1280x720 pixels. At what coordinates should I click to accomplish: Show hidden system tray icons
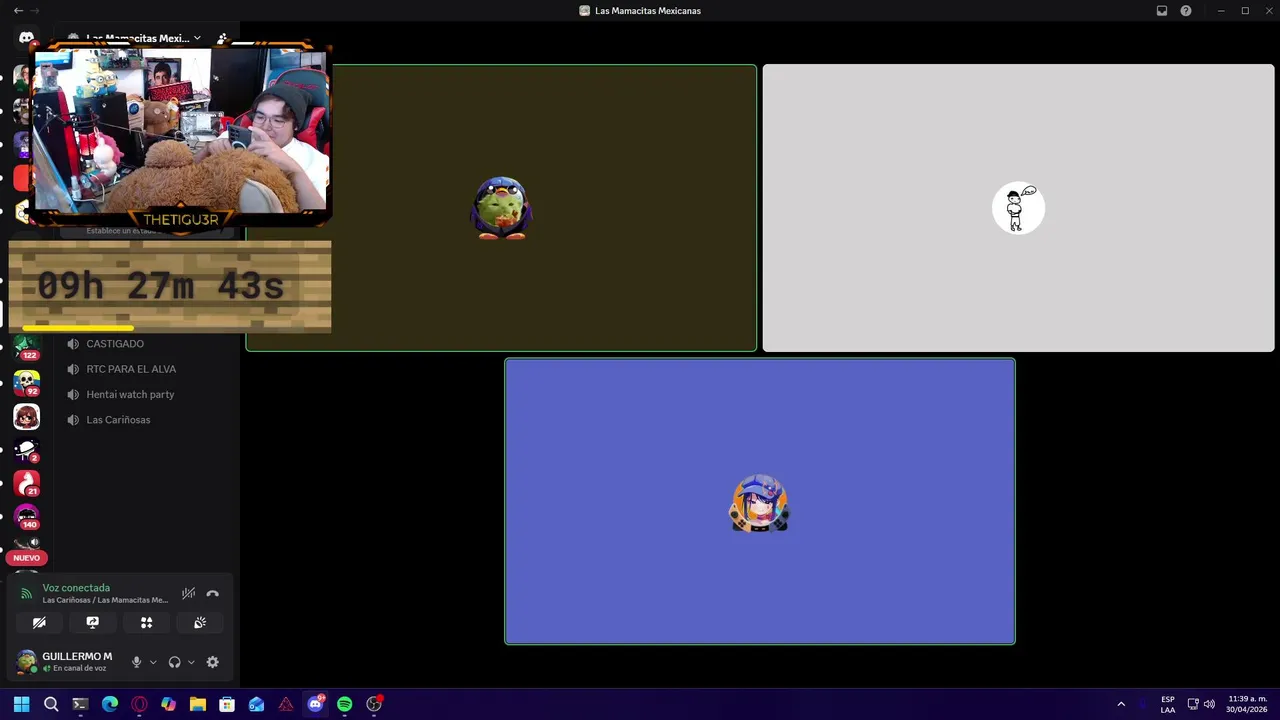coord(1121,704)
